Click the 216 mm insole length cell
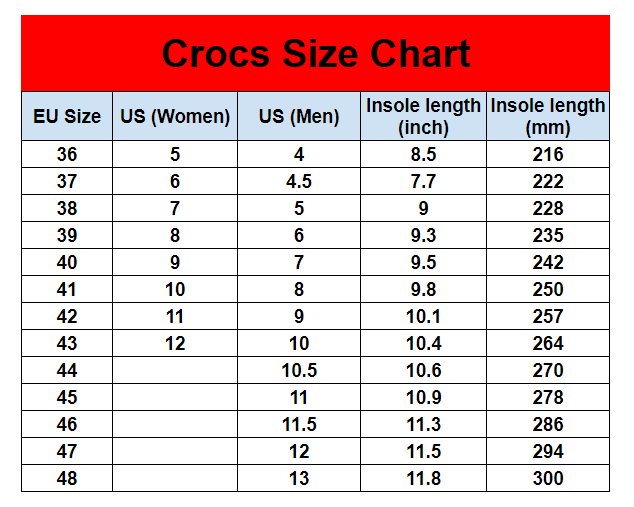 coord(548,155)
